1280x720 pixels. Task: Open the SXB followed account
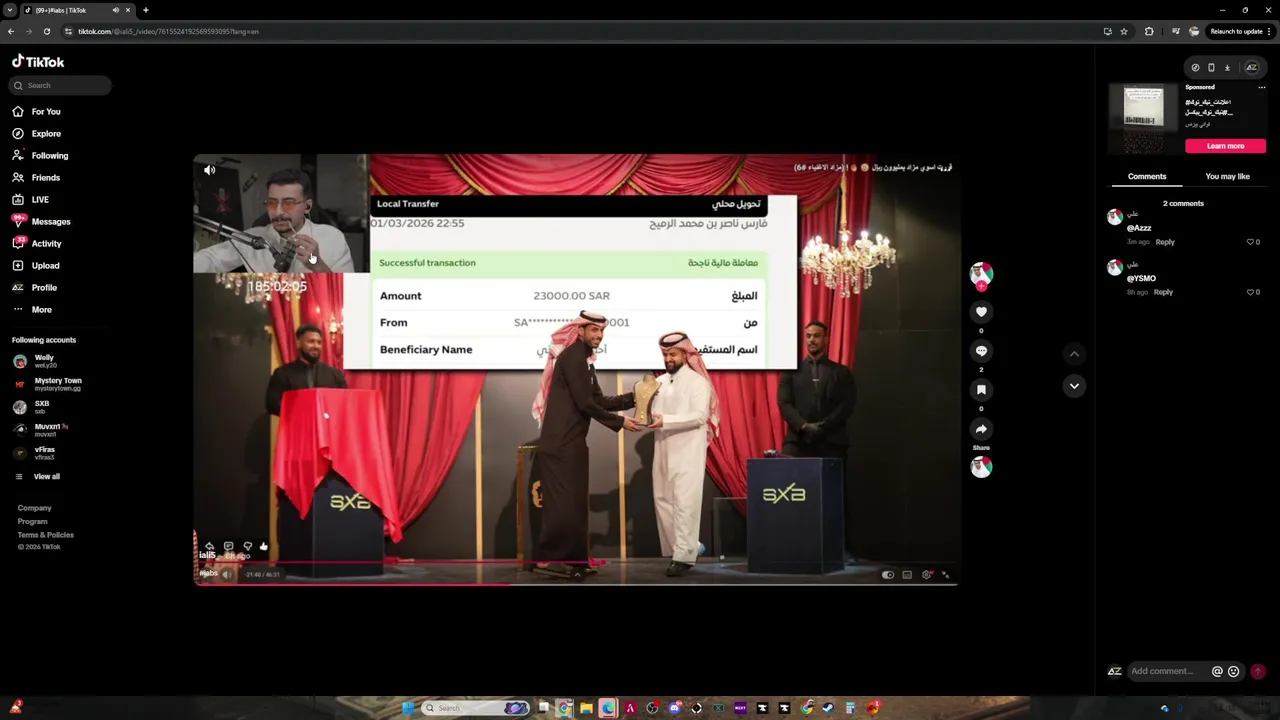tap(31, 407)
